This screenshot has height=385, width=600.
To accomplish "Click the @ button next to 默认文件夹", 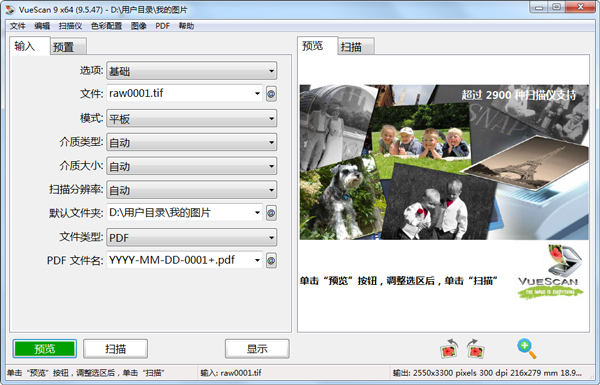I will [271, 213].
